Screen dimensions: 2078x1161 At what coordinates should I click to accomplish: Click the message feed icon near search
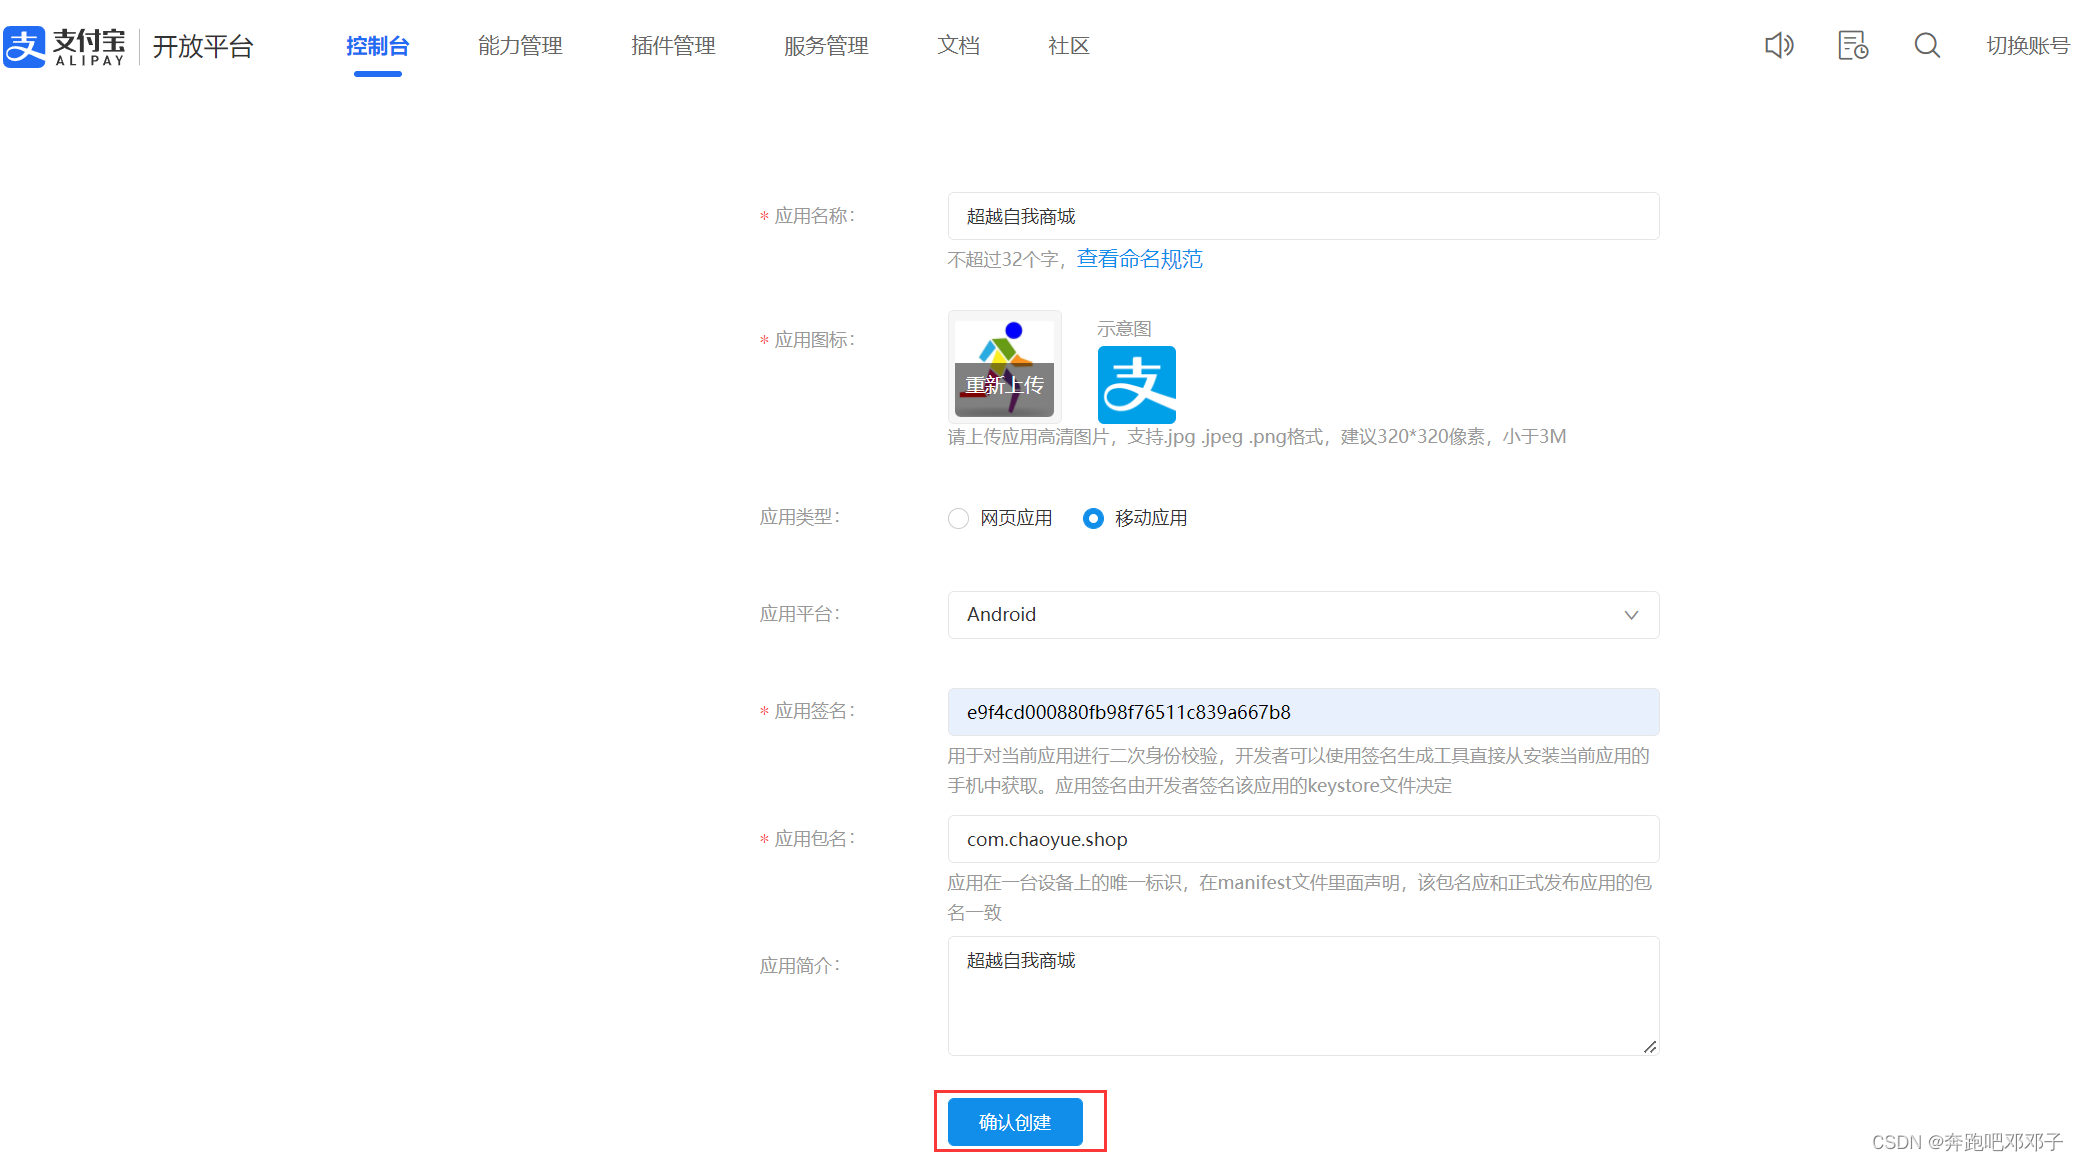1853,46
